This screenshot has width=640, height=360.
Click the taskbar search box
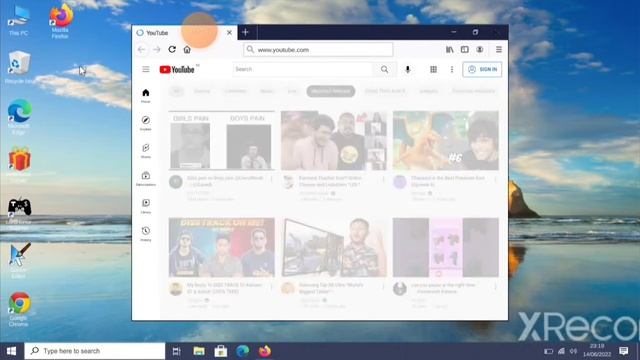(95, 351)
